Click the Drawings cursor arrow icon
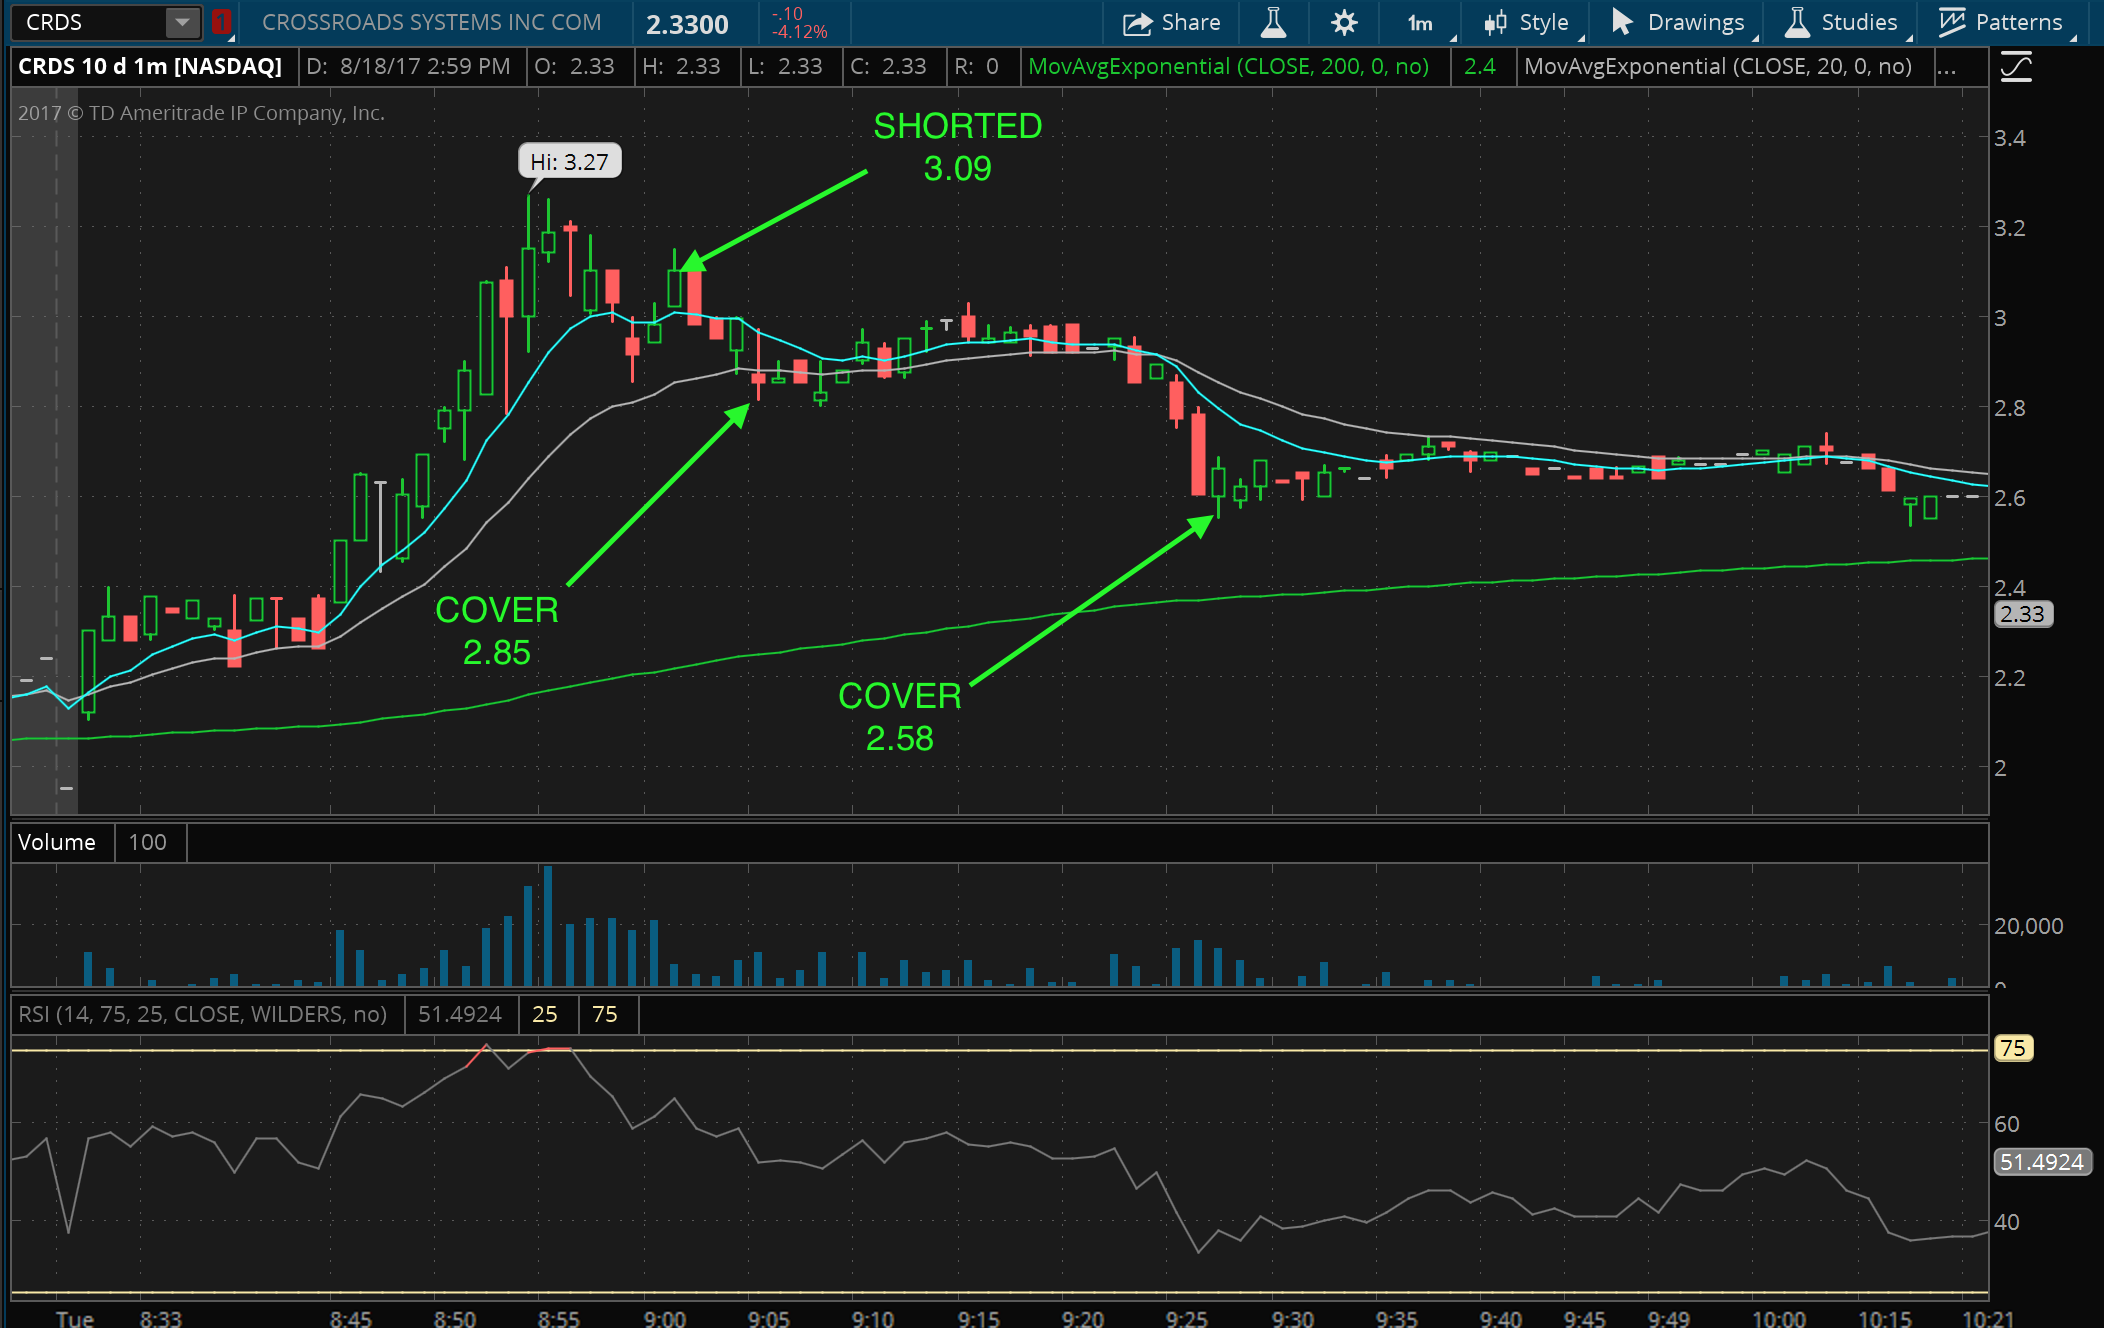Screen dimensions: 2104x1328 (1622, 22)
